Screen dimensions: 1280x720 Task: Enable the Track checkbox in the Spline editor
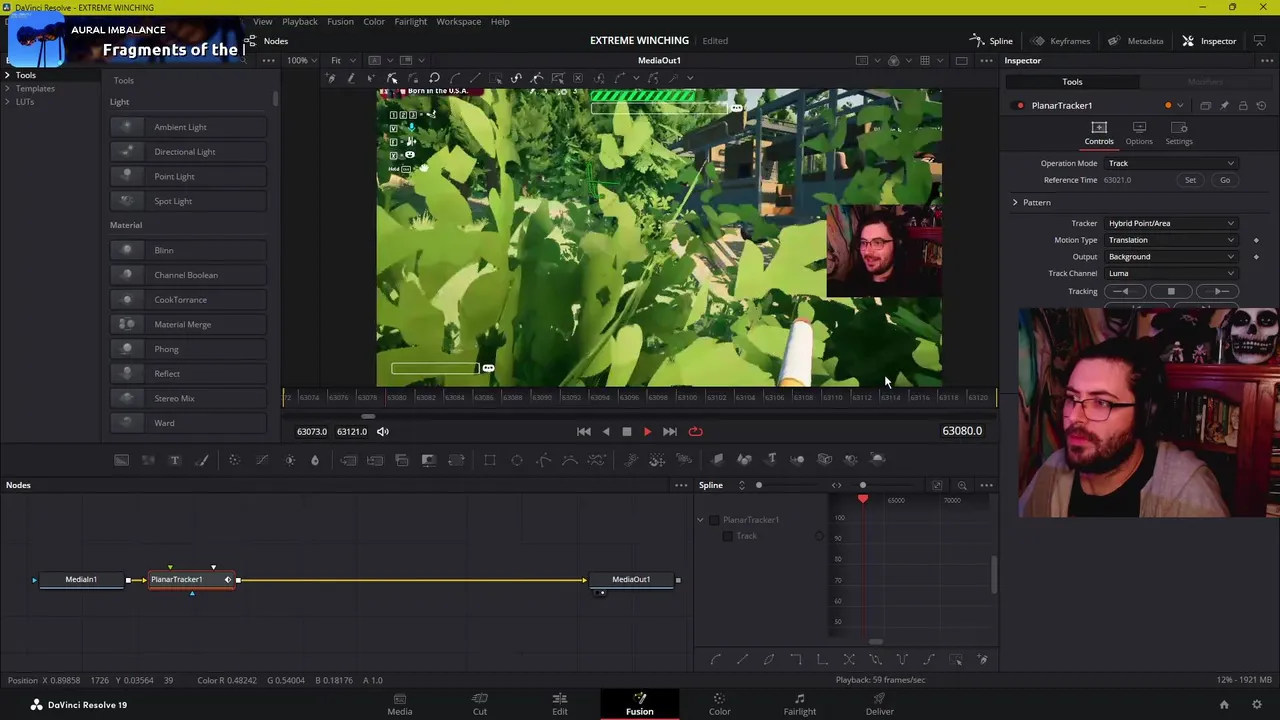[x=728, y=537]
